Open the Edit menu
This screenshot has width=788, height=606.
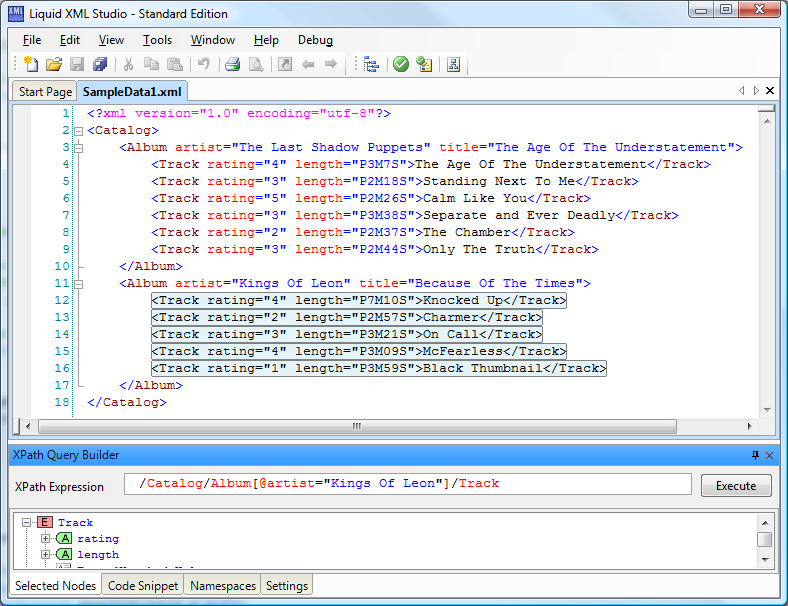(x=69, y=40)
